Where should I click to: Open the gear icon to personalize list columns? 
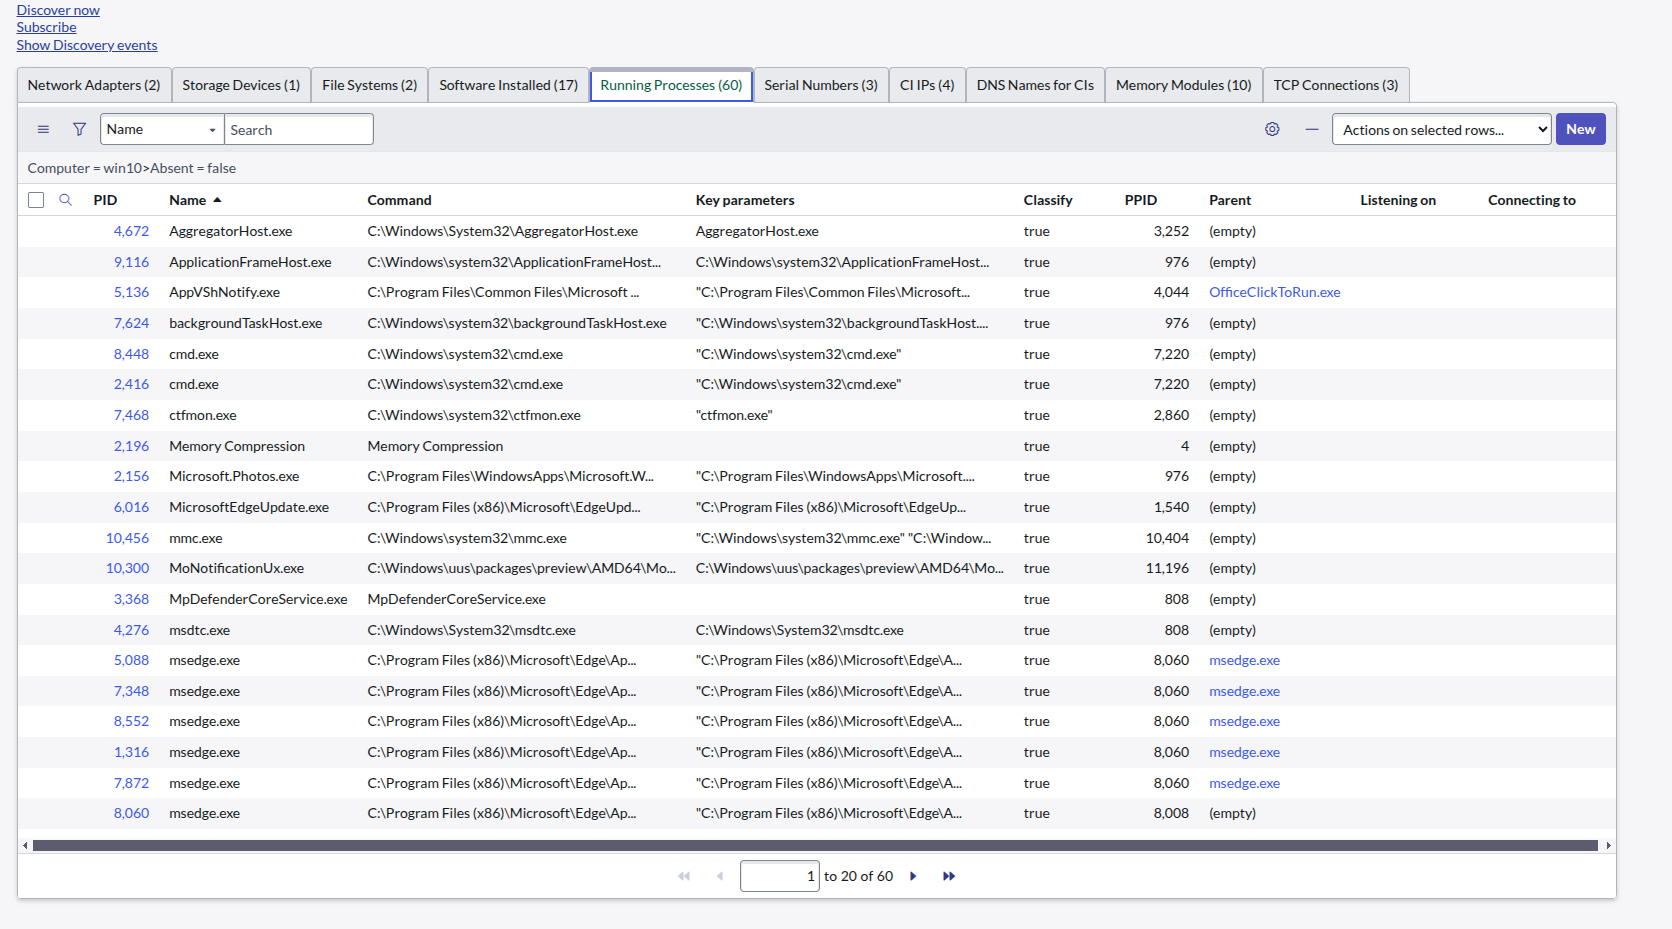click(1272, 129)
